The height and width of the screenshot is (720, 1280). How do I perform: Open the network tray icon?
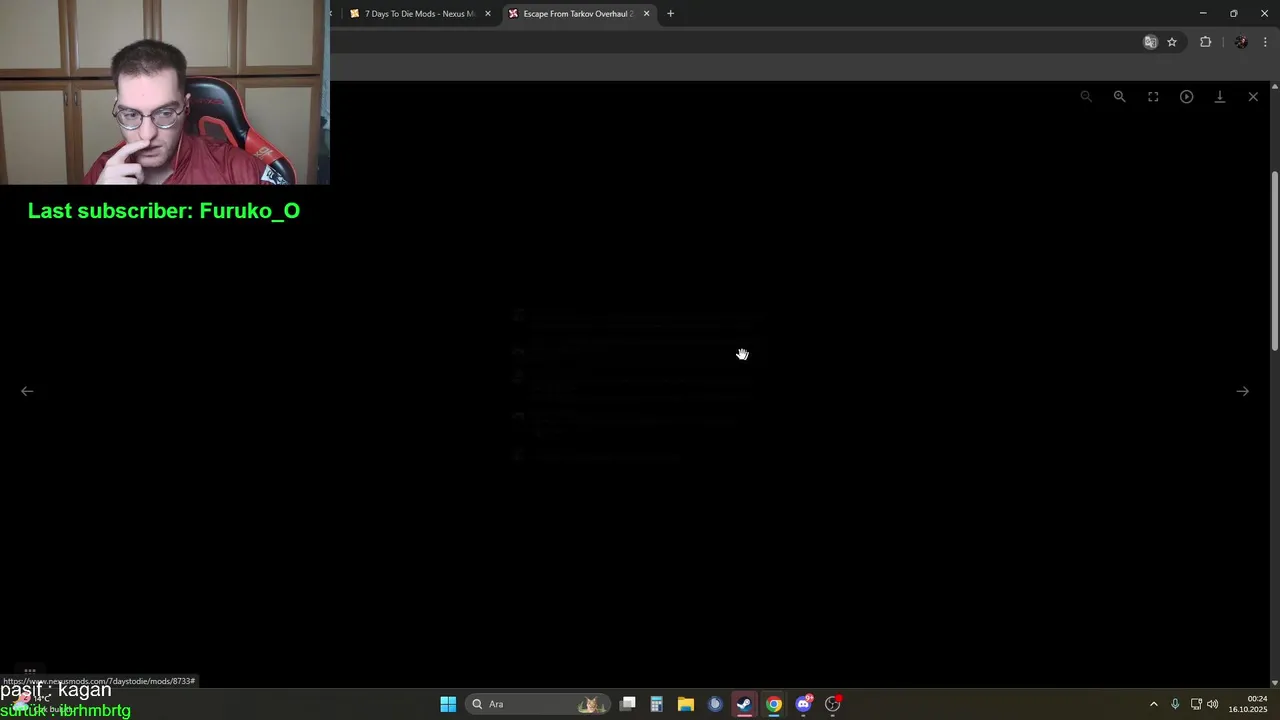(x=1196, y=704)
